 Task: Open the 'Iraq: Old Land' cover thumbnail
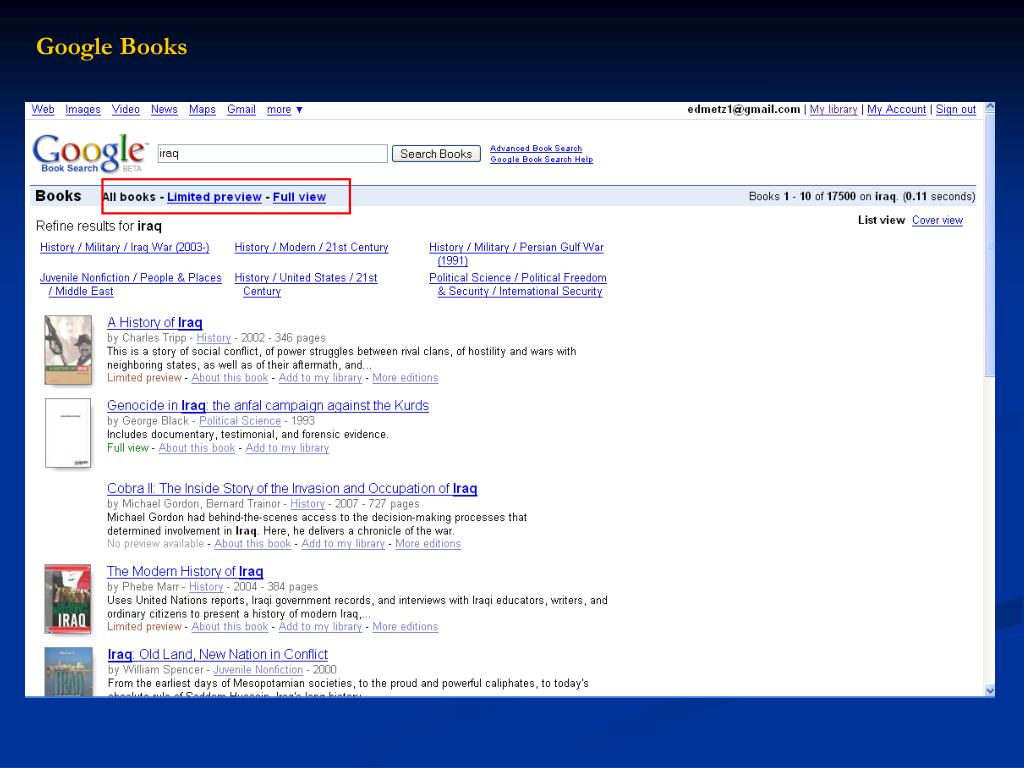click(68, 672)
